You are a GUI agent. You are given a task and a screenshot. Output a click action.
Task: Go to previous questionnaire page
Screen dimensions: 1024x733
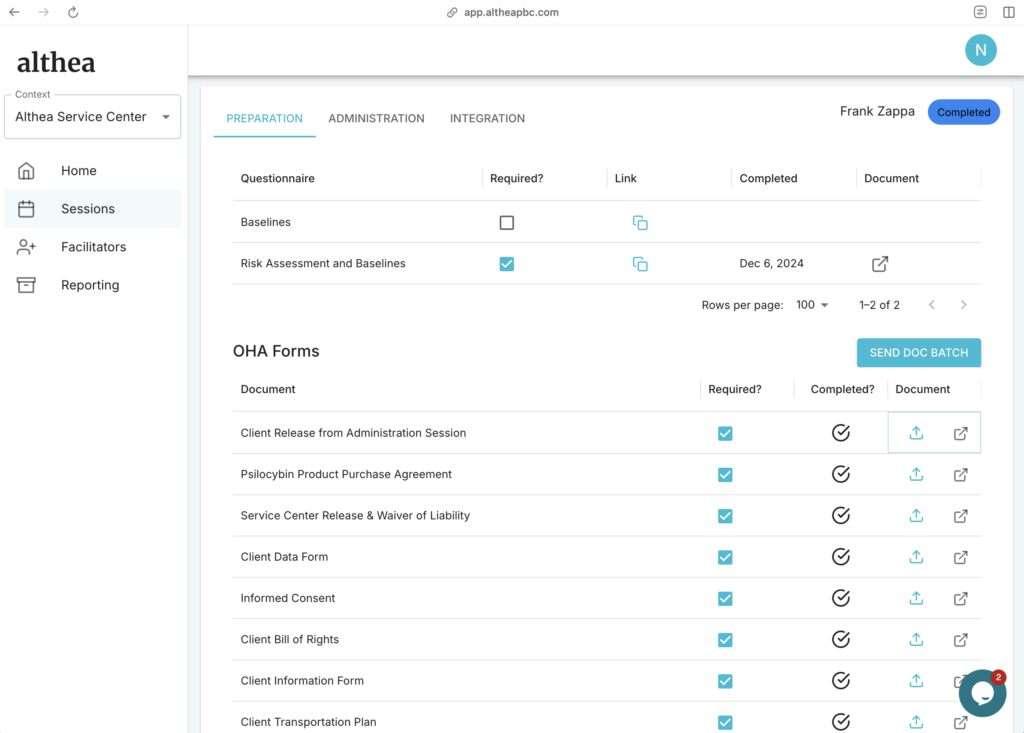[x=932, y=305]
